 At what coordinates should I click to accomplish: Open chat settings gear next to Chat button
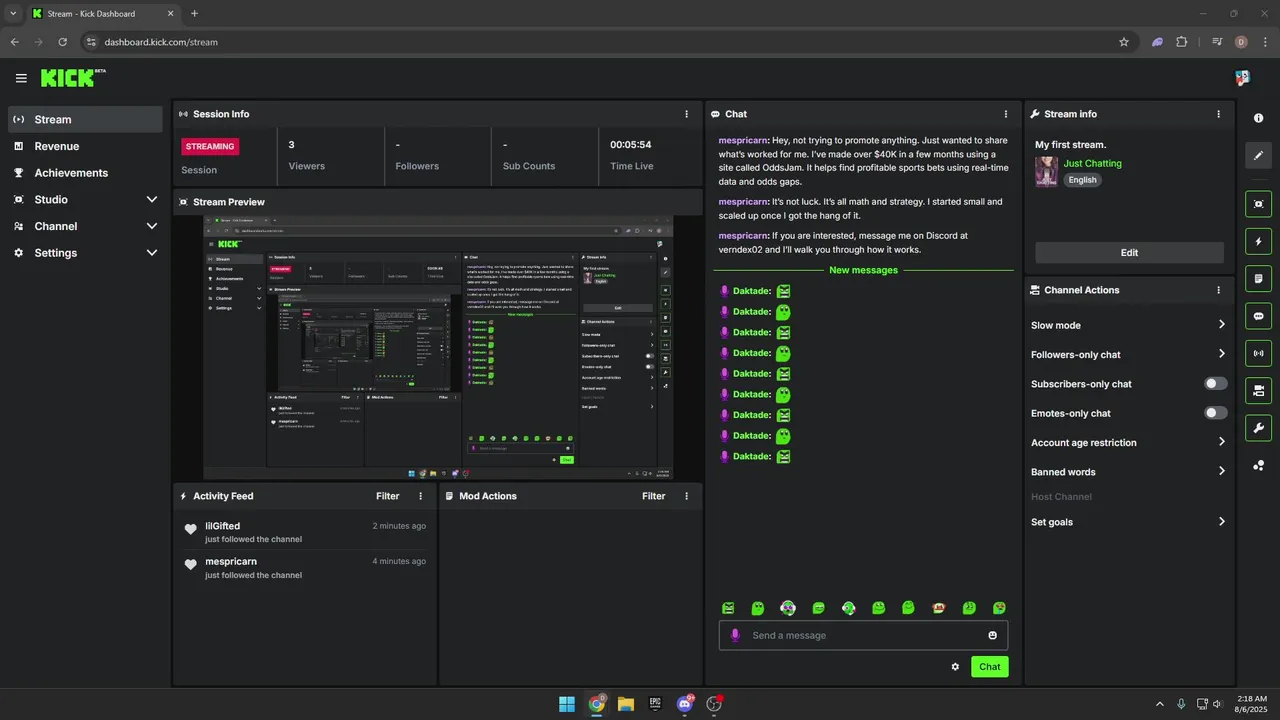(x=955, y=667)
